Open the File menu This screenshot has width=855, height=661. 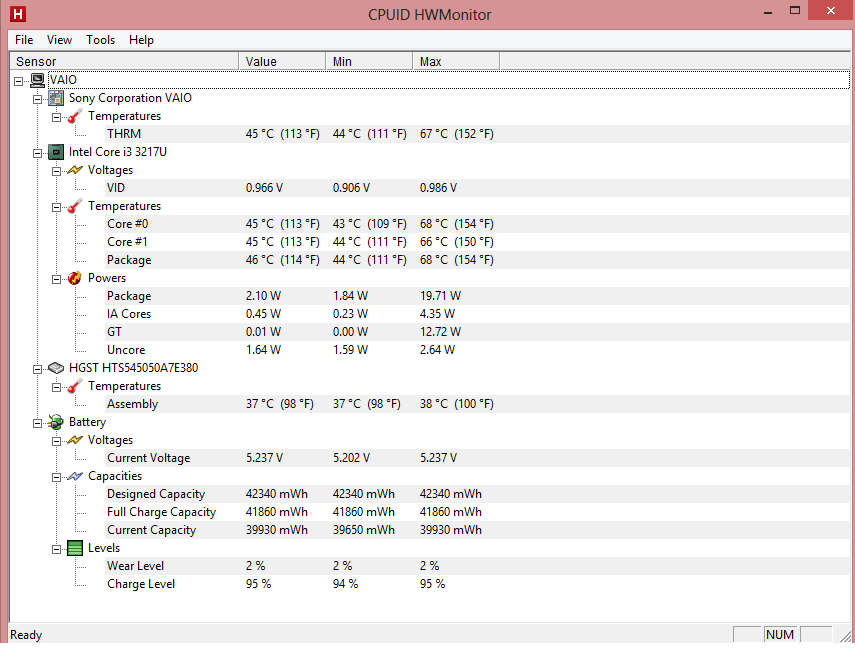(24, 40)
